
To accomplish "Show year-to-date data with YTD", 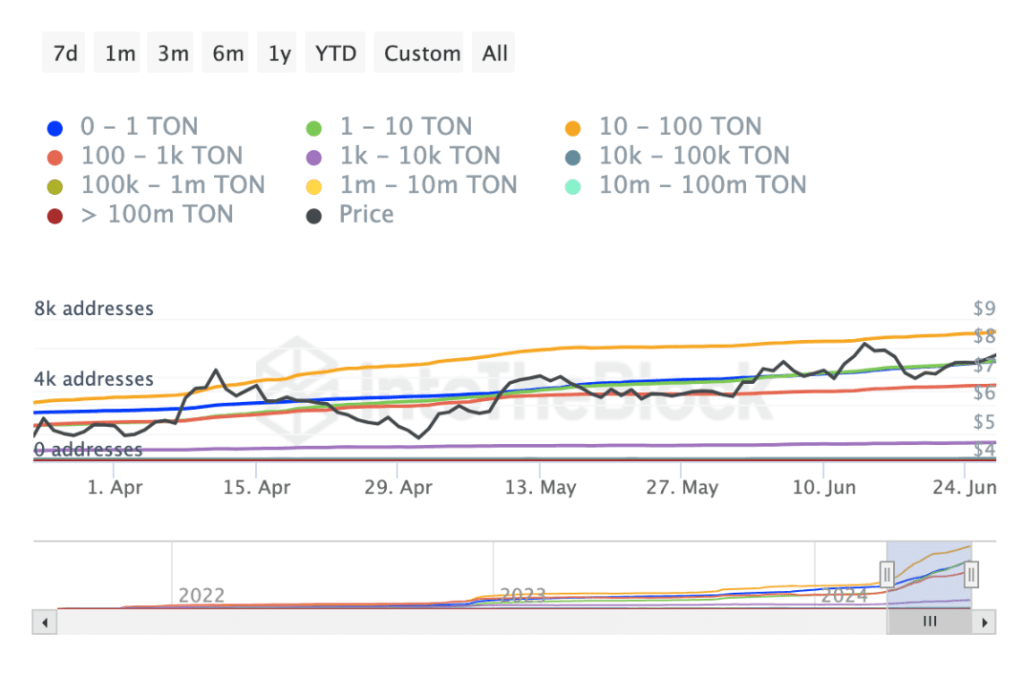I will tap(336, 54).
